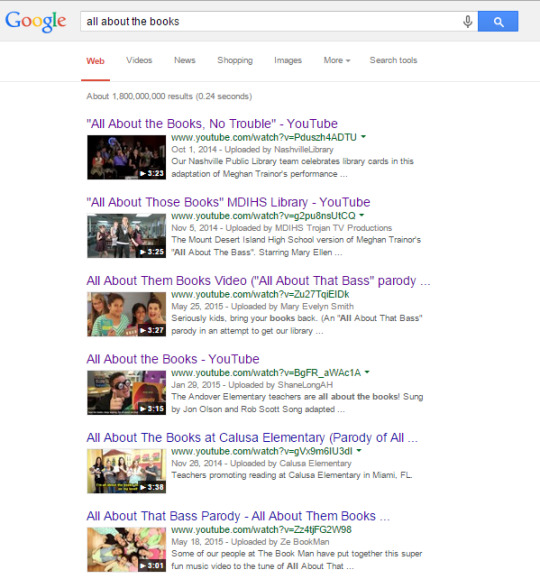
Task: Click 'Uploaded by Mary Evelyn Smith' text
Action: point(292,306)
